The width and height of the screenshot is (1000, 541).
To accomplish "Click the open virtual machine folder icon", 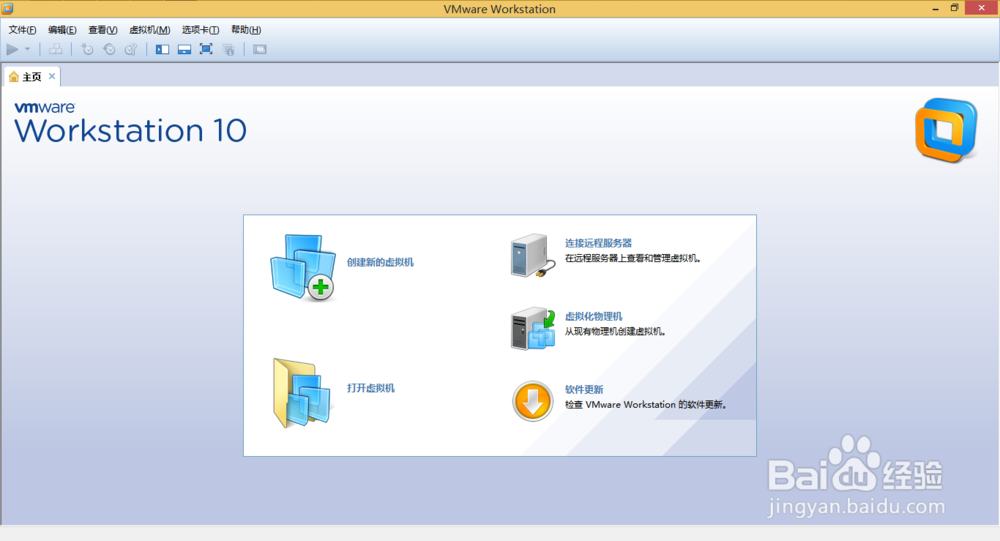I will (302, 393).
